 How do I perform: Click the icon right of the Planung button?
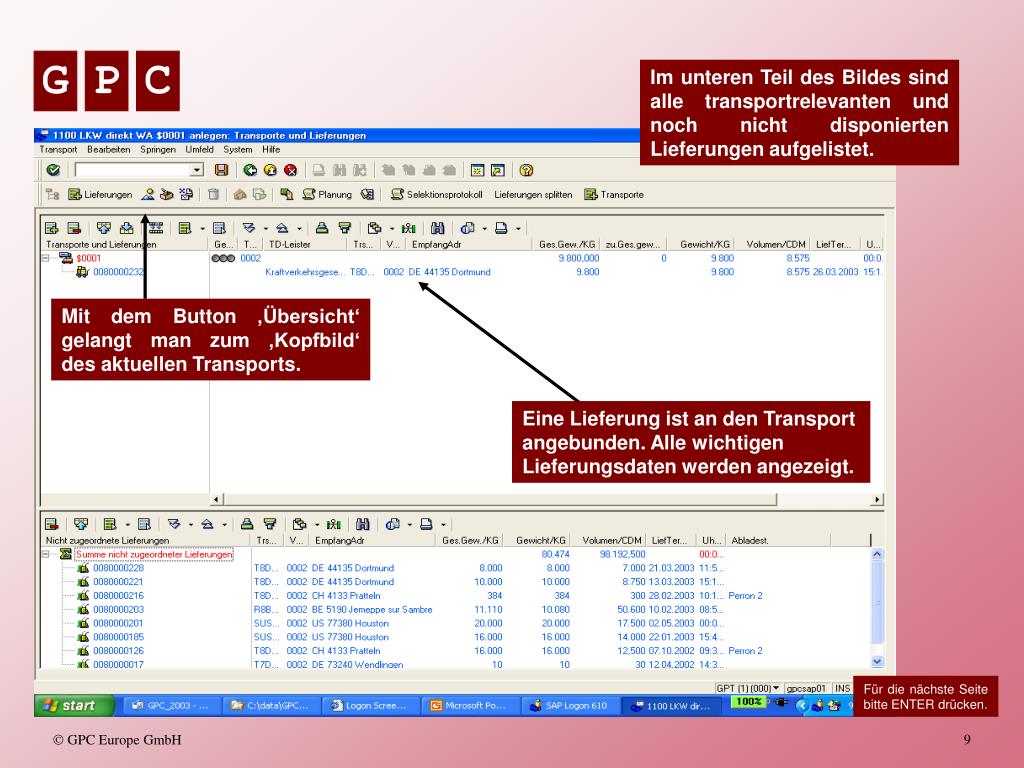[x=368, y=195]
